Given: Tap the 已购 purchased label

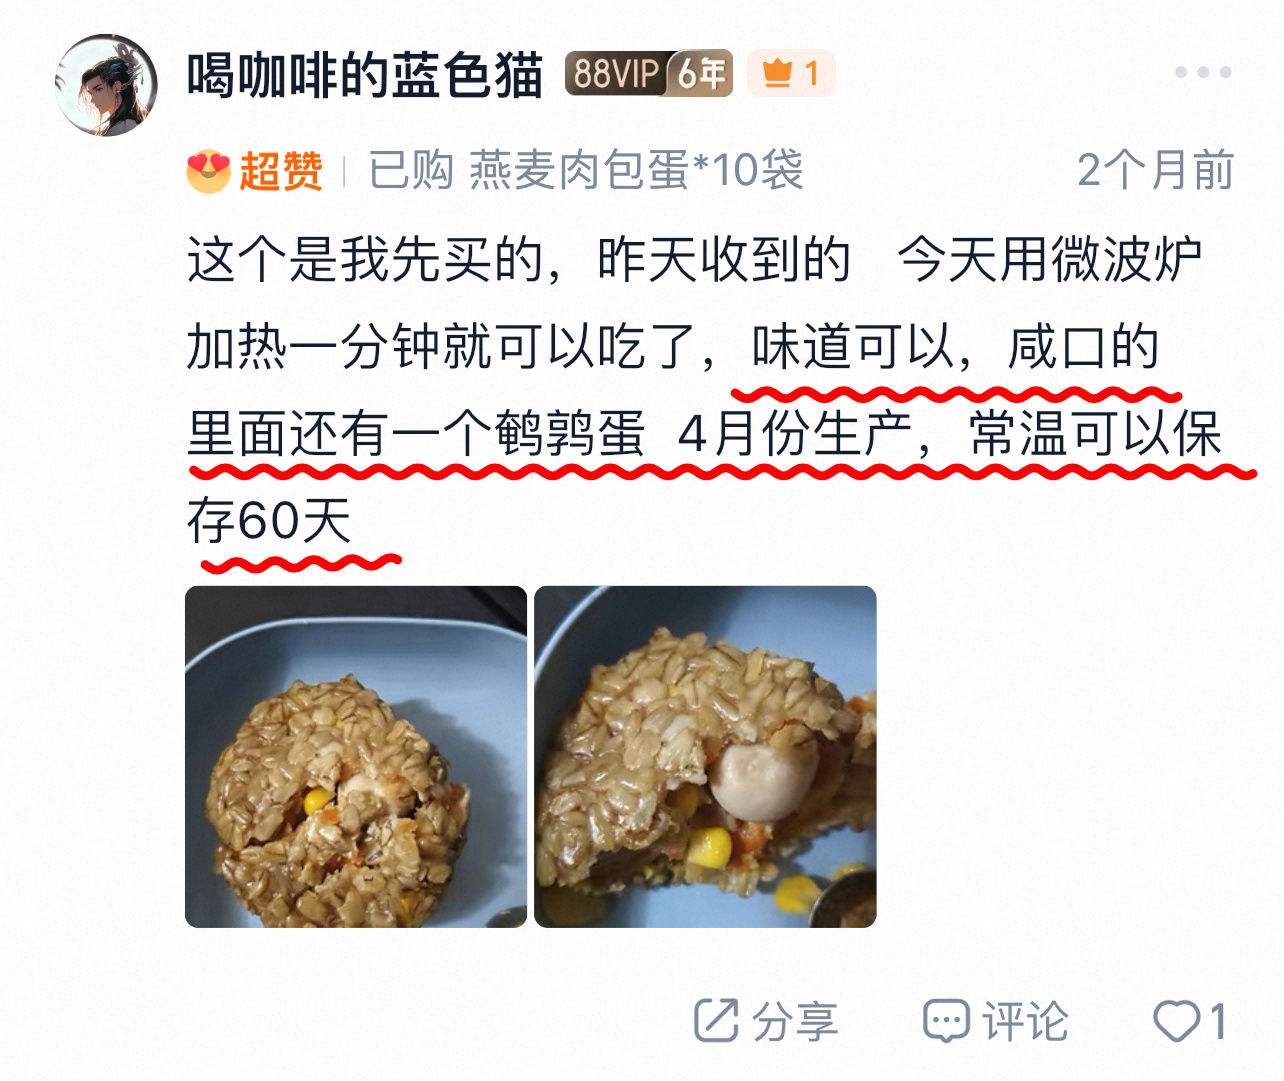Looking at the screenshot, I should [411, 170].
